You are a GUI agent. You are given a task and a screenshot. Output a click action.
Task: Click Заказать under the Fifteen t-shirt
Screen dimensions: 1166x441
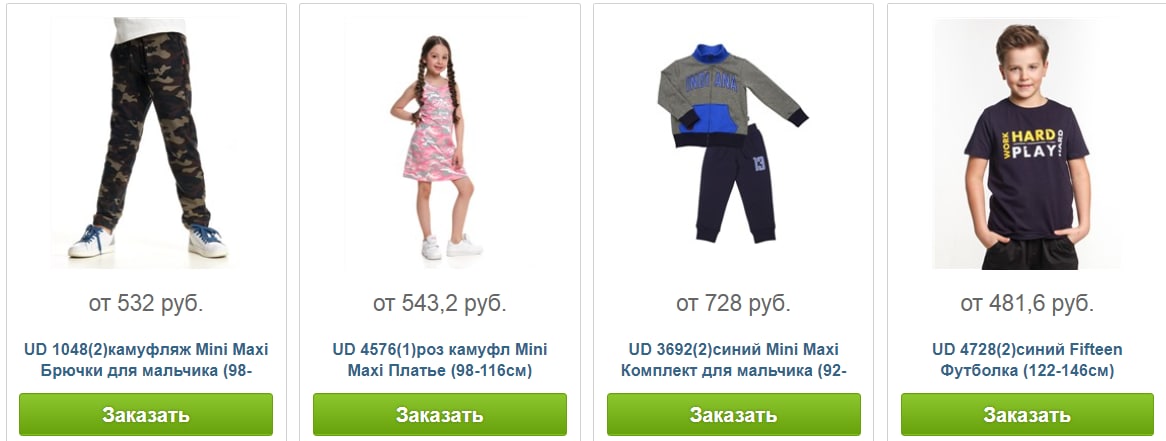[x=1027, y=414]
